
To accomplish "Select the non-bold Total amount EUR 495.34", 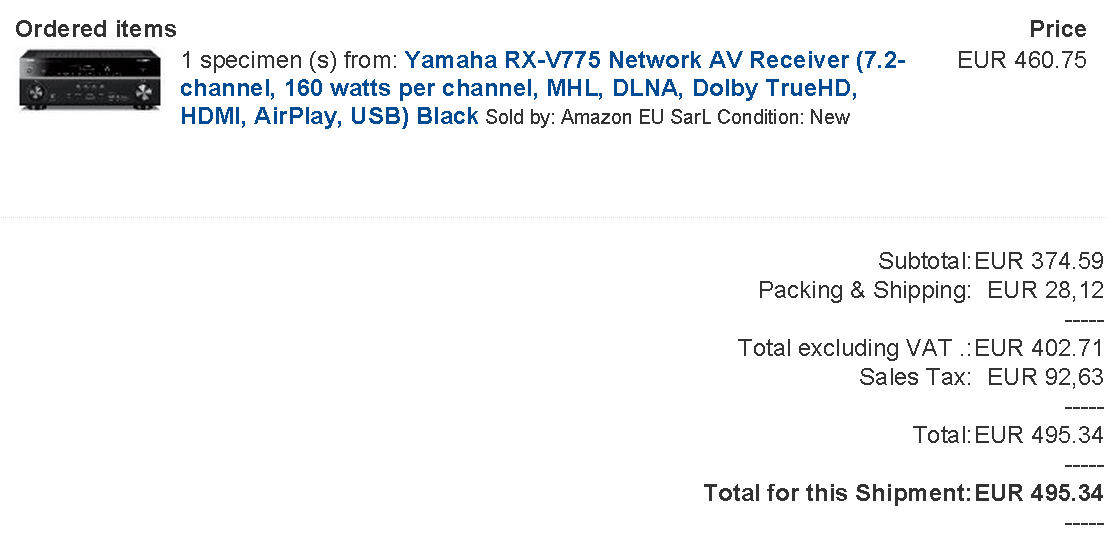I will pos(1039,436).
